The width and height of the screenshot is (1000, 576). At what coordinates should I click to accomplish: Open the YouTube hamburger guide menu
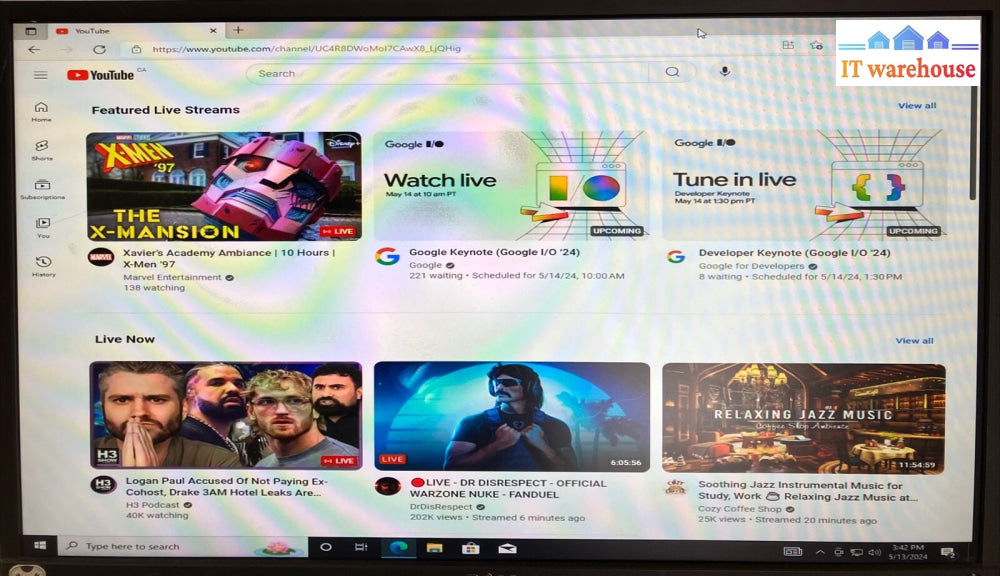[x=40, y=75]
